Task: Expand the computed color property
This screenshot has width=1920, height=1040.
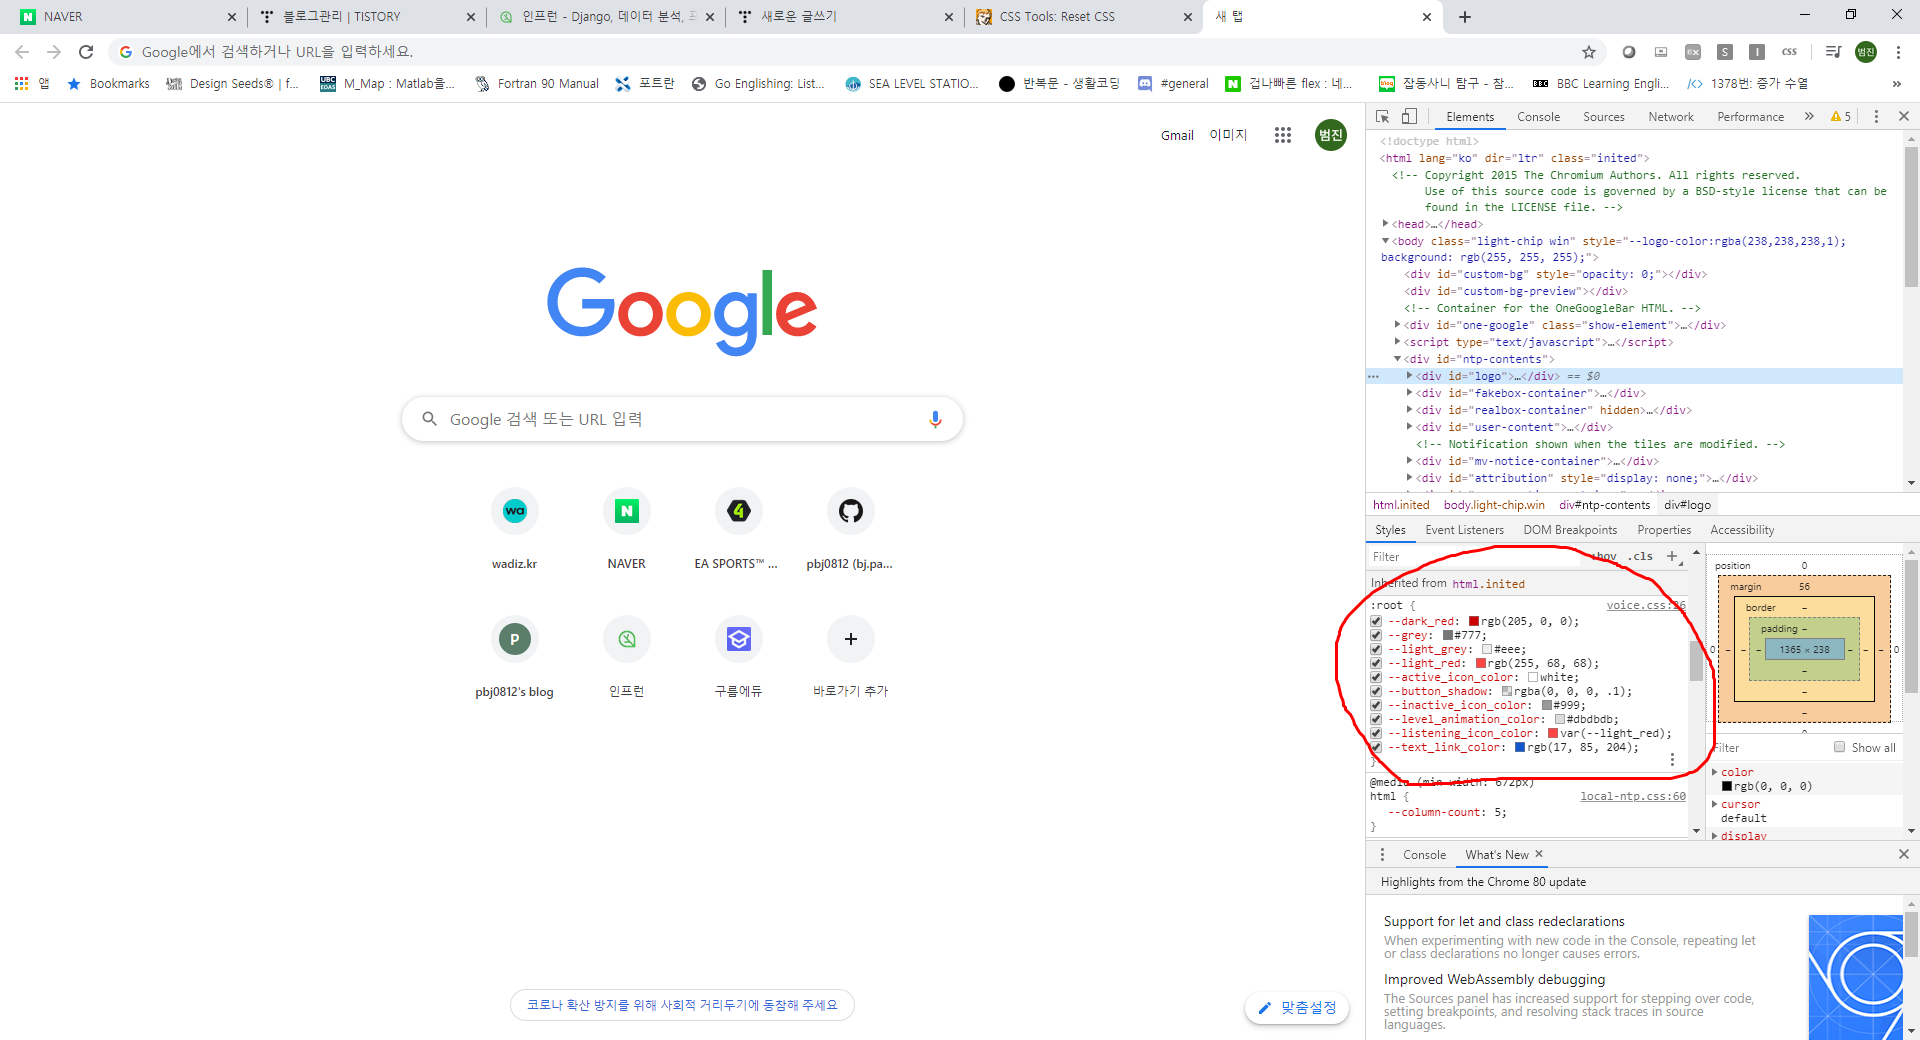Action: click(x=1714, y=772)
